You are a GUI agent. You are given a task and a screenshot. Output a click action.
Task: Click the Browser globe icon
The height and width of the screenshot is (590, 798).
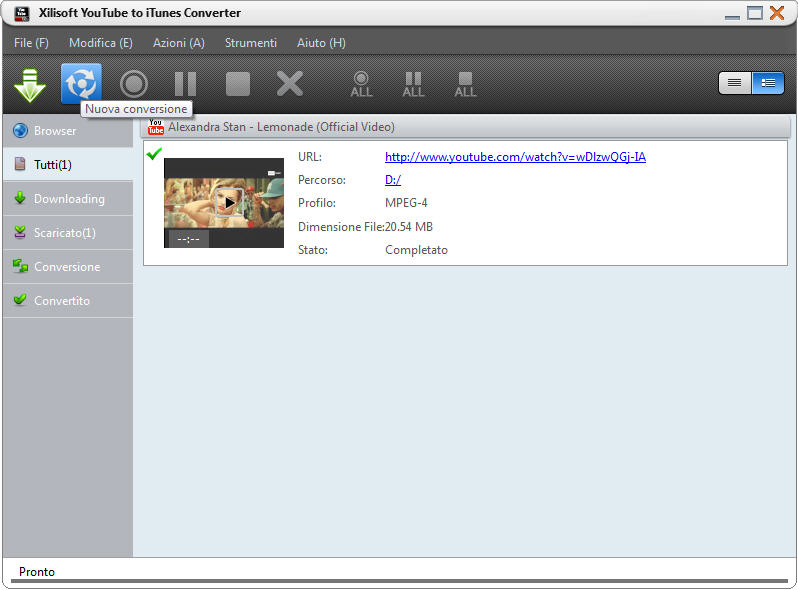coord(20,130)
